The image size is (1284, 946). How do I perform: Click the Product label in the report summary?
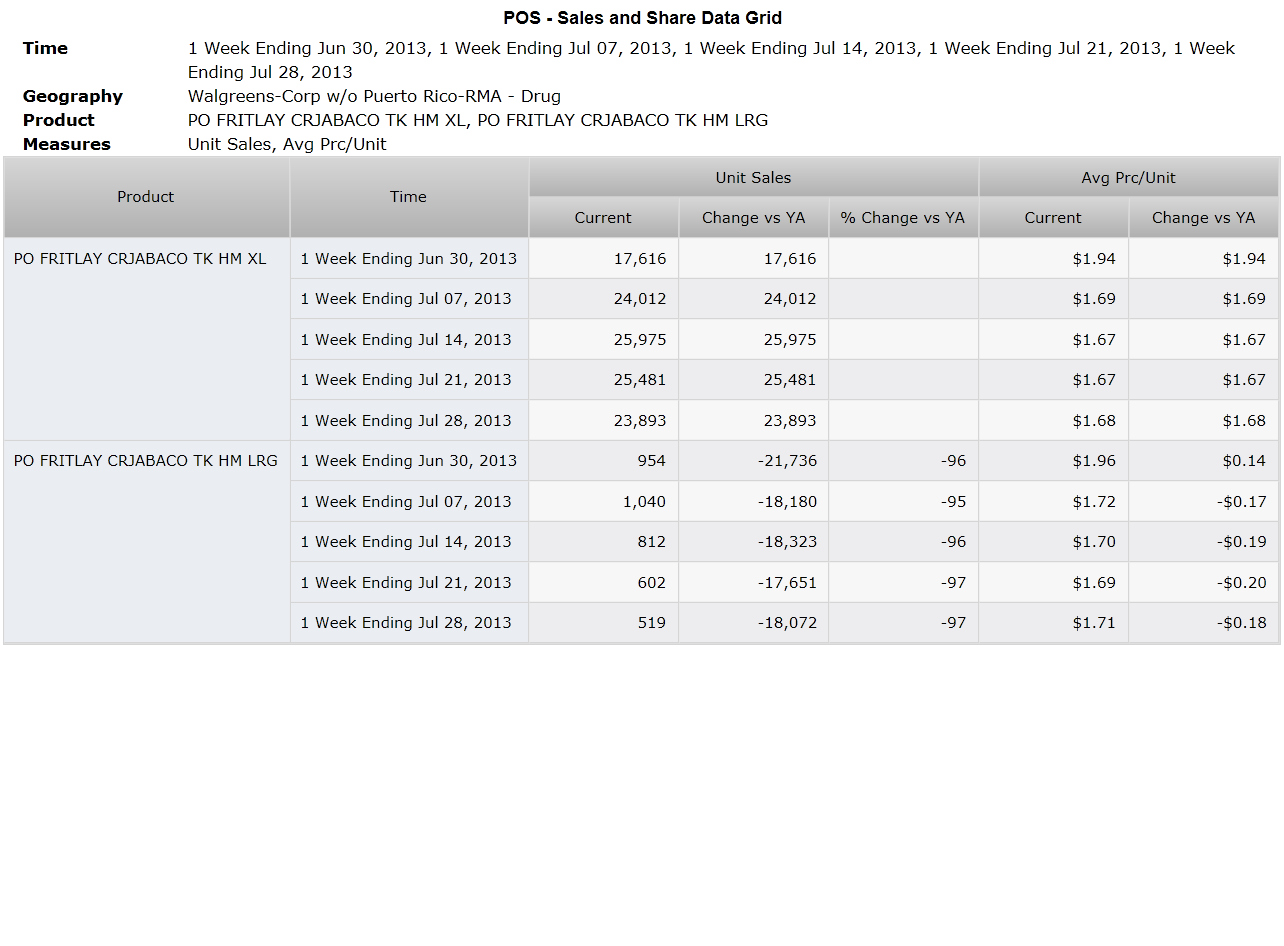point(59,120)
